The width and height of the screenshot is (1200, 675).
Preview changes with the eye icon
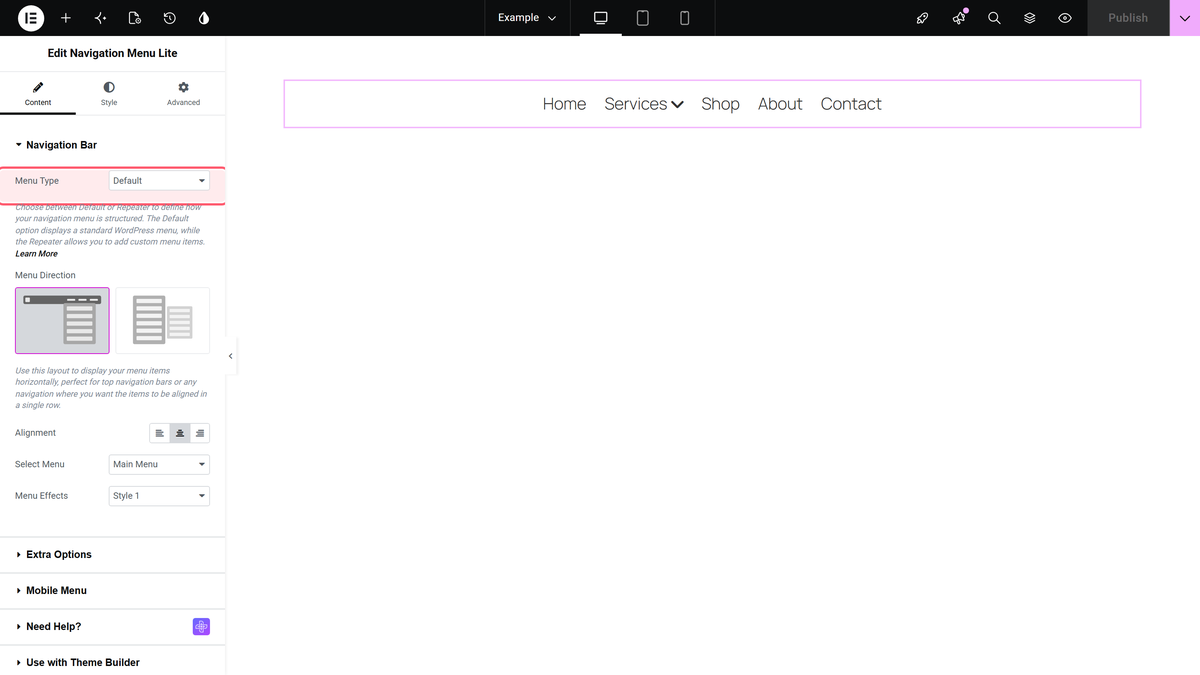pos(1065,18)
